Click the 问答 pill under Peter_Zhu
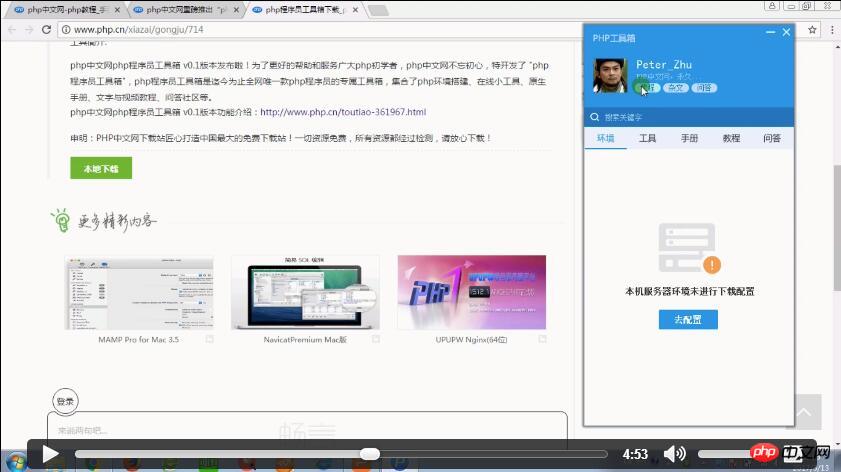Viewport: 841px width, 472px height. point(704,87)
